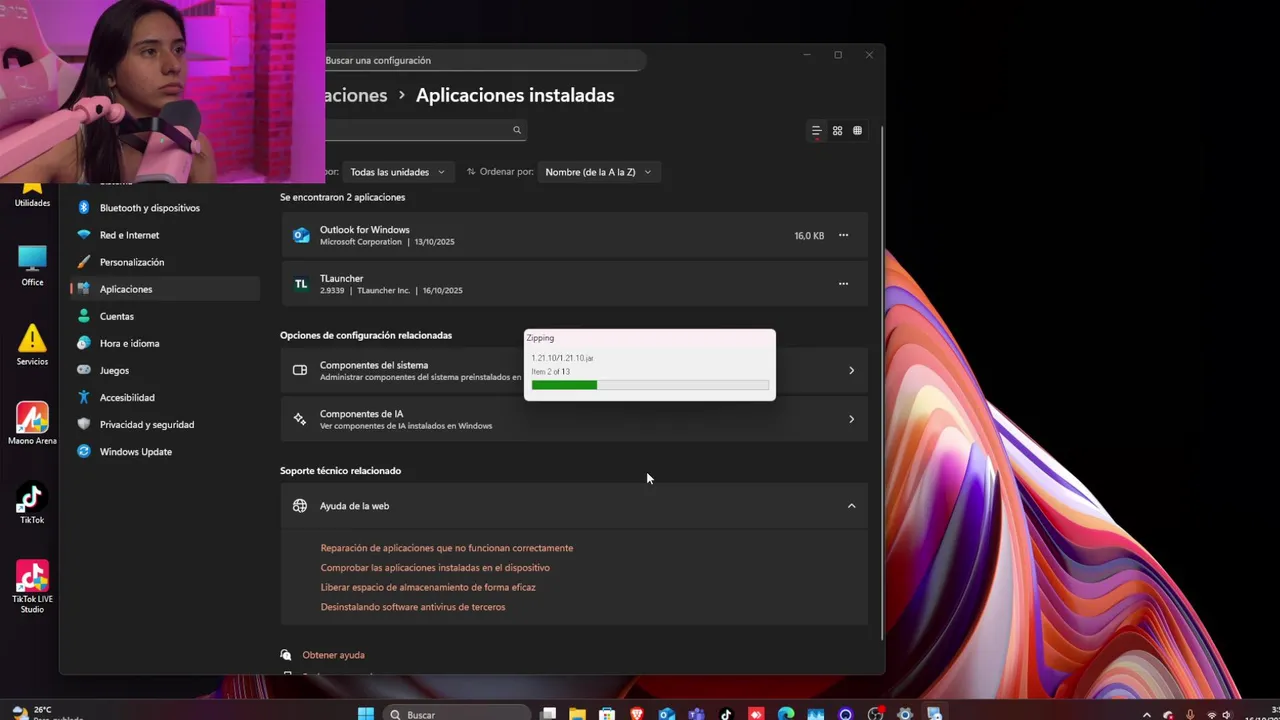
Task: Open Microsoft Teams from the taskbar
Action: 696,714
